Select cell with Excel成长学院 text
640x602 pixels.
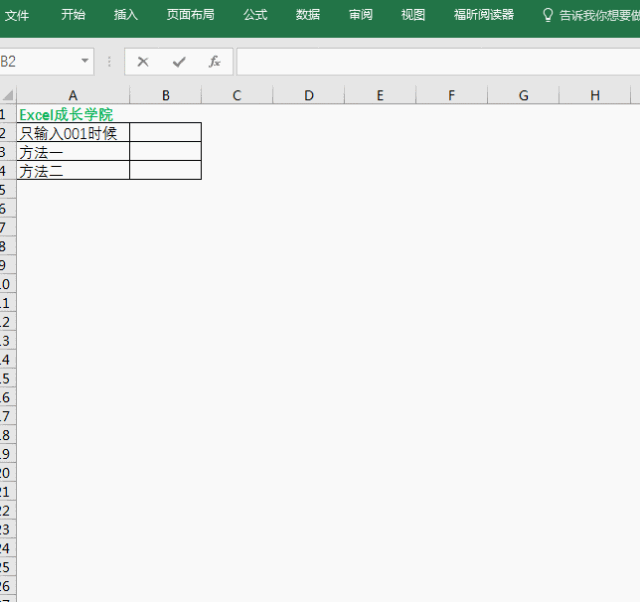[73, 114]
